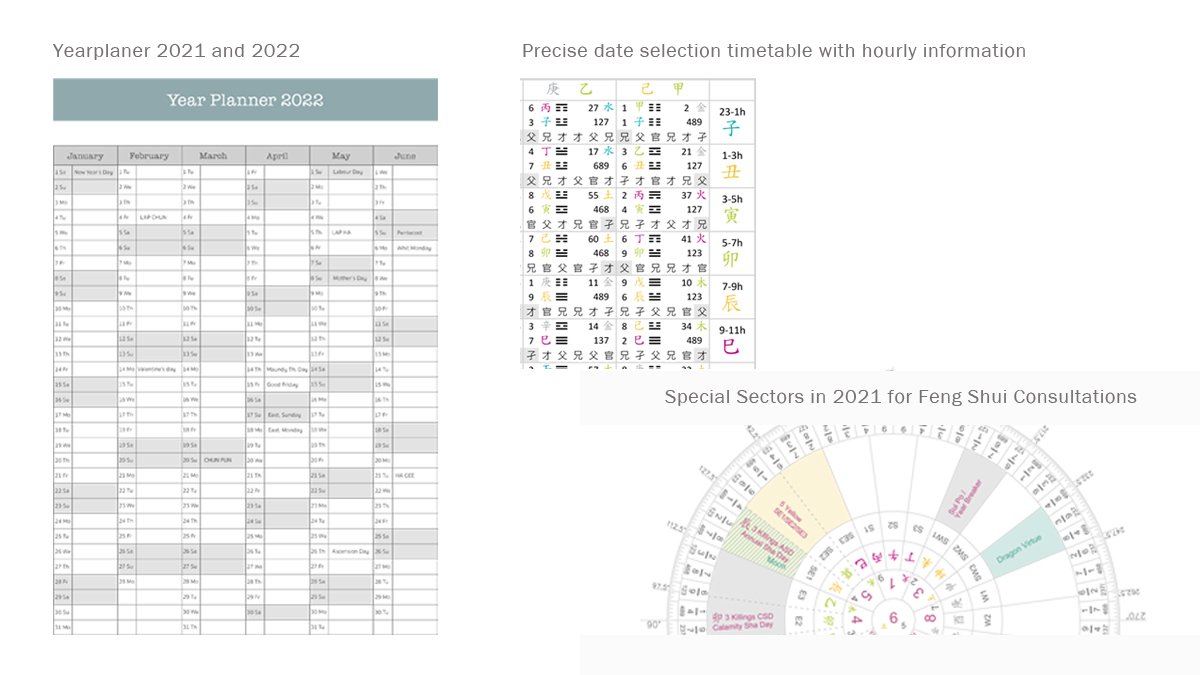Screen dimensions: 1200x675
Task: Click the Valentine's day entry in February
Action: point(156,369)
